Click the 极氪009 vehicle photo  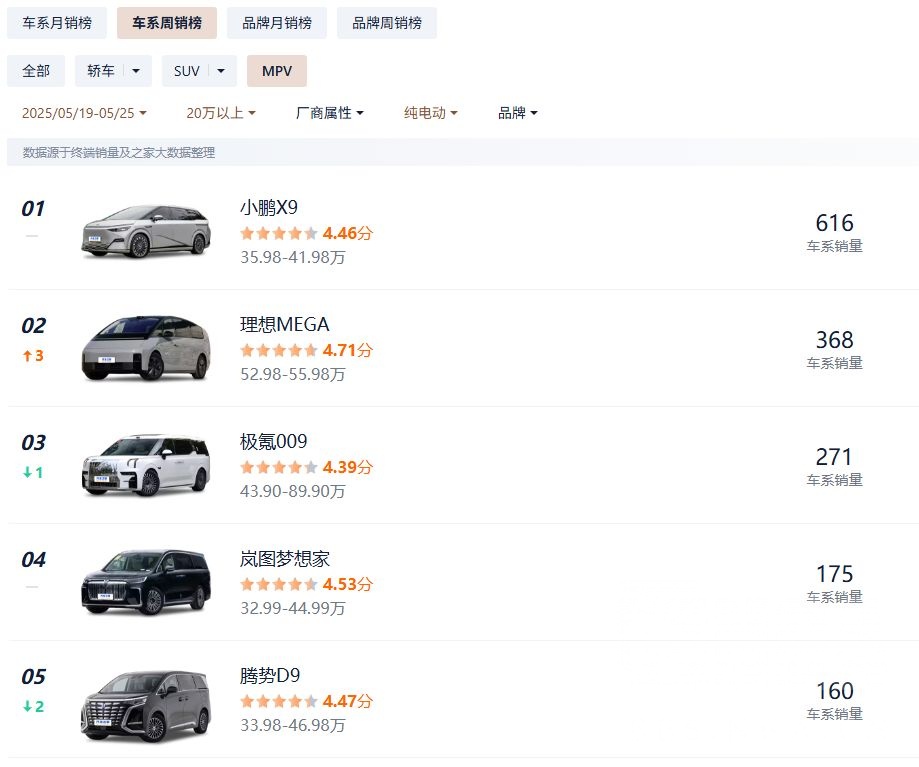(x=146, y=465)
